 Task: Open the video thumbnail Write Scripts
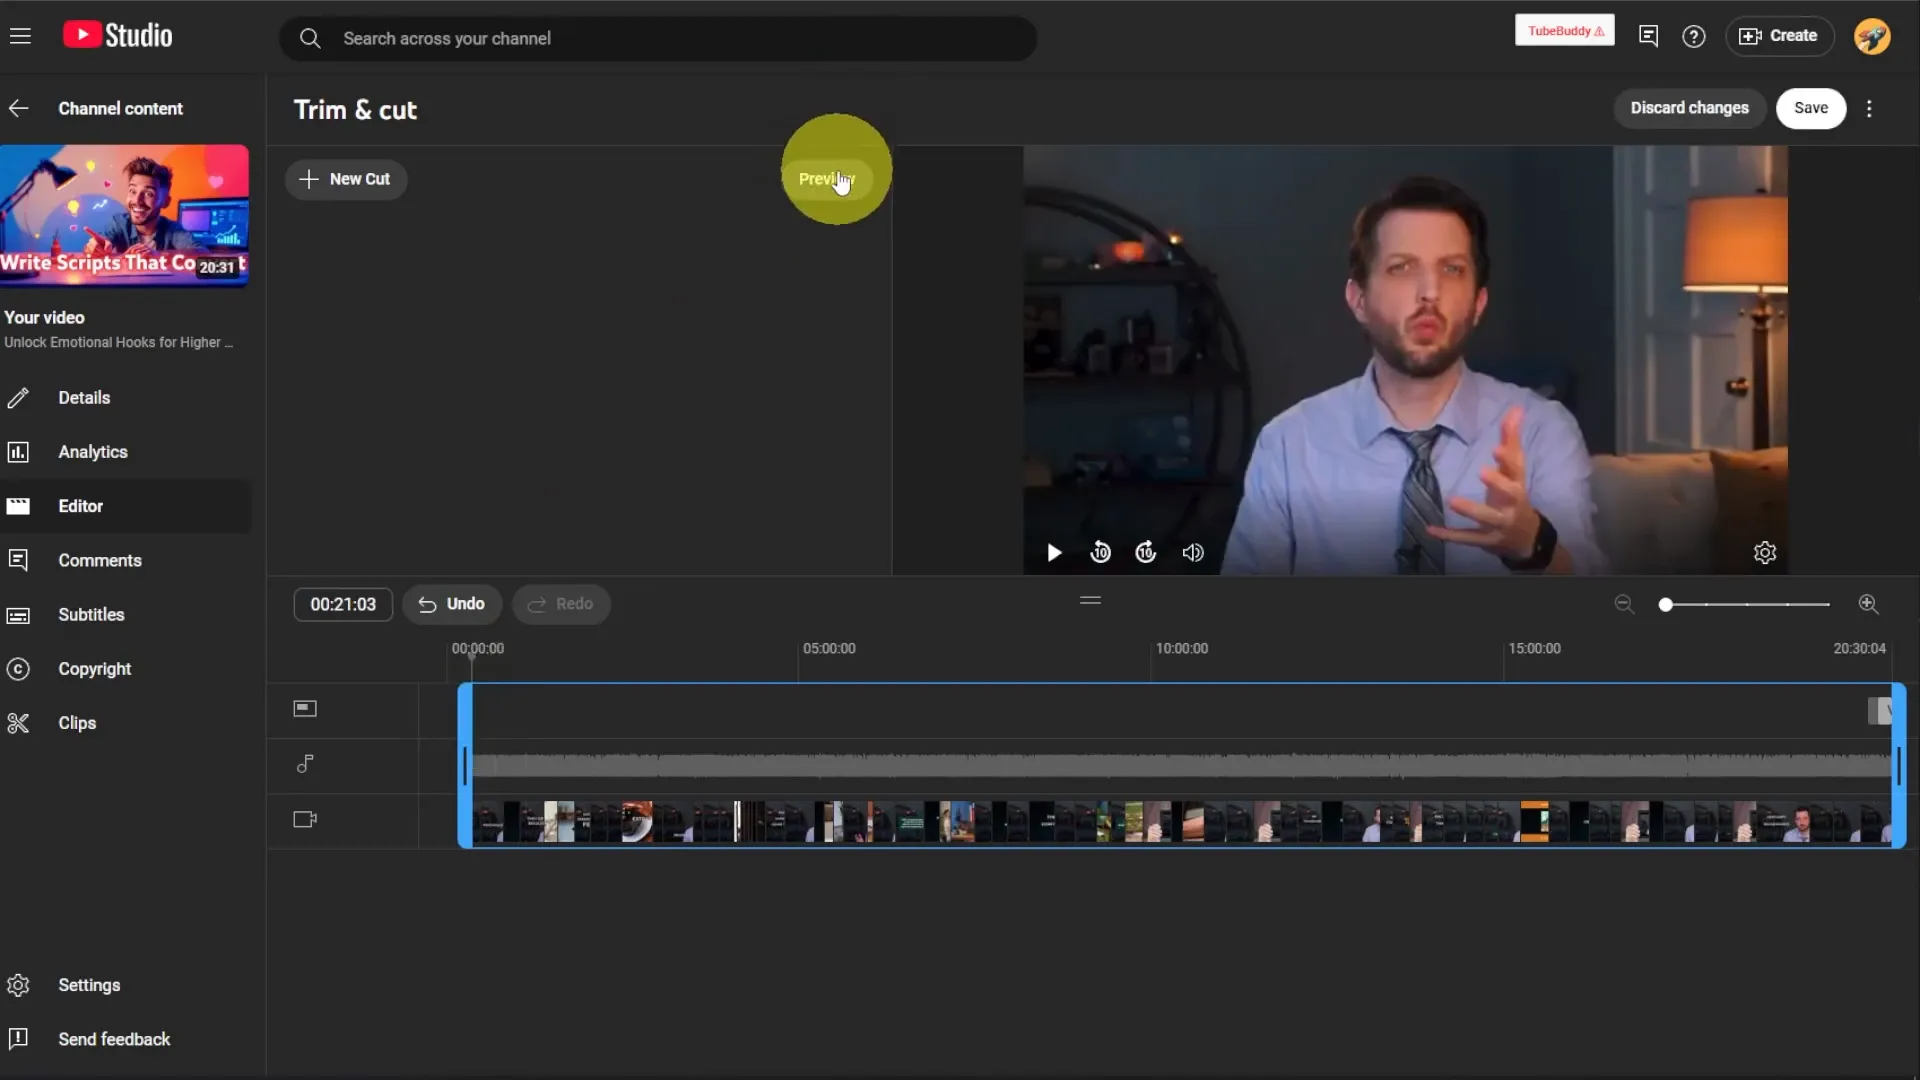pos(124,215)
